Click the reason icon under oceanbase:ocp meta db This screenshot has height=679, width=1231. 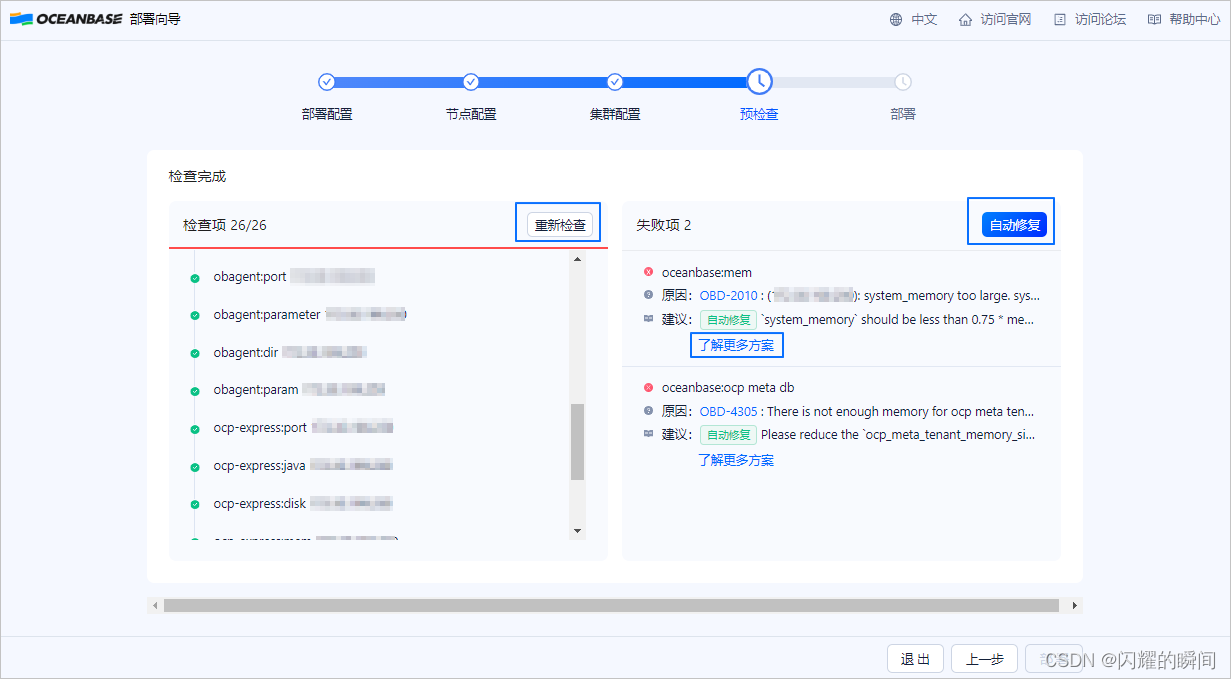[x=648, y=411]
